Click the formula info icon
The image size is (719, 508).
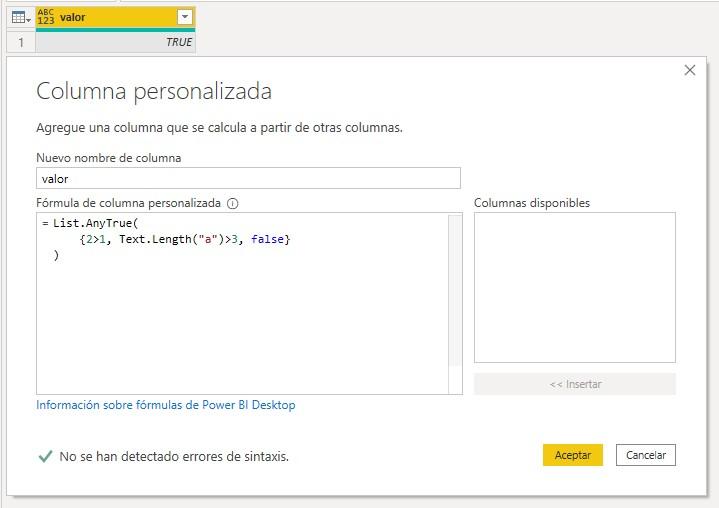tap(233, 203)
